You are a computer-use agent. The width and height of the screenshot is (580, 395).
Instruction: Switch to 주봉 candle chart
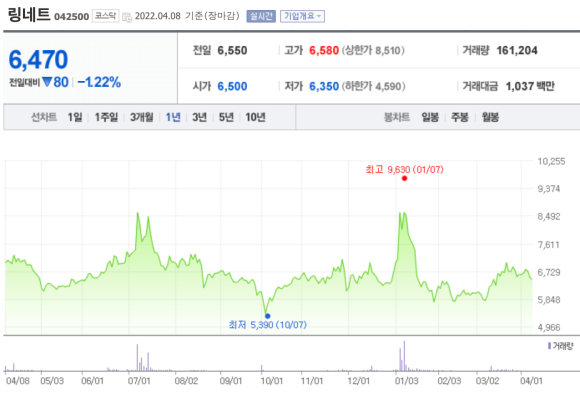(x=460, y=117)
